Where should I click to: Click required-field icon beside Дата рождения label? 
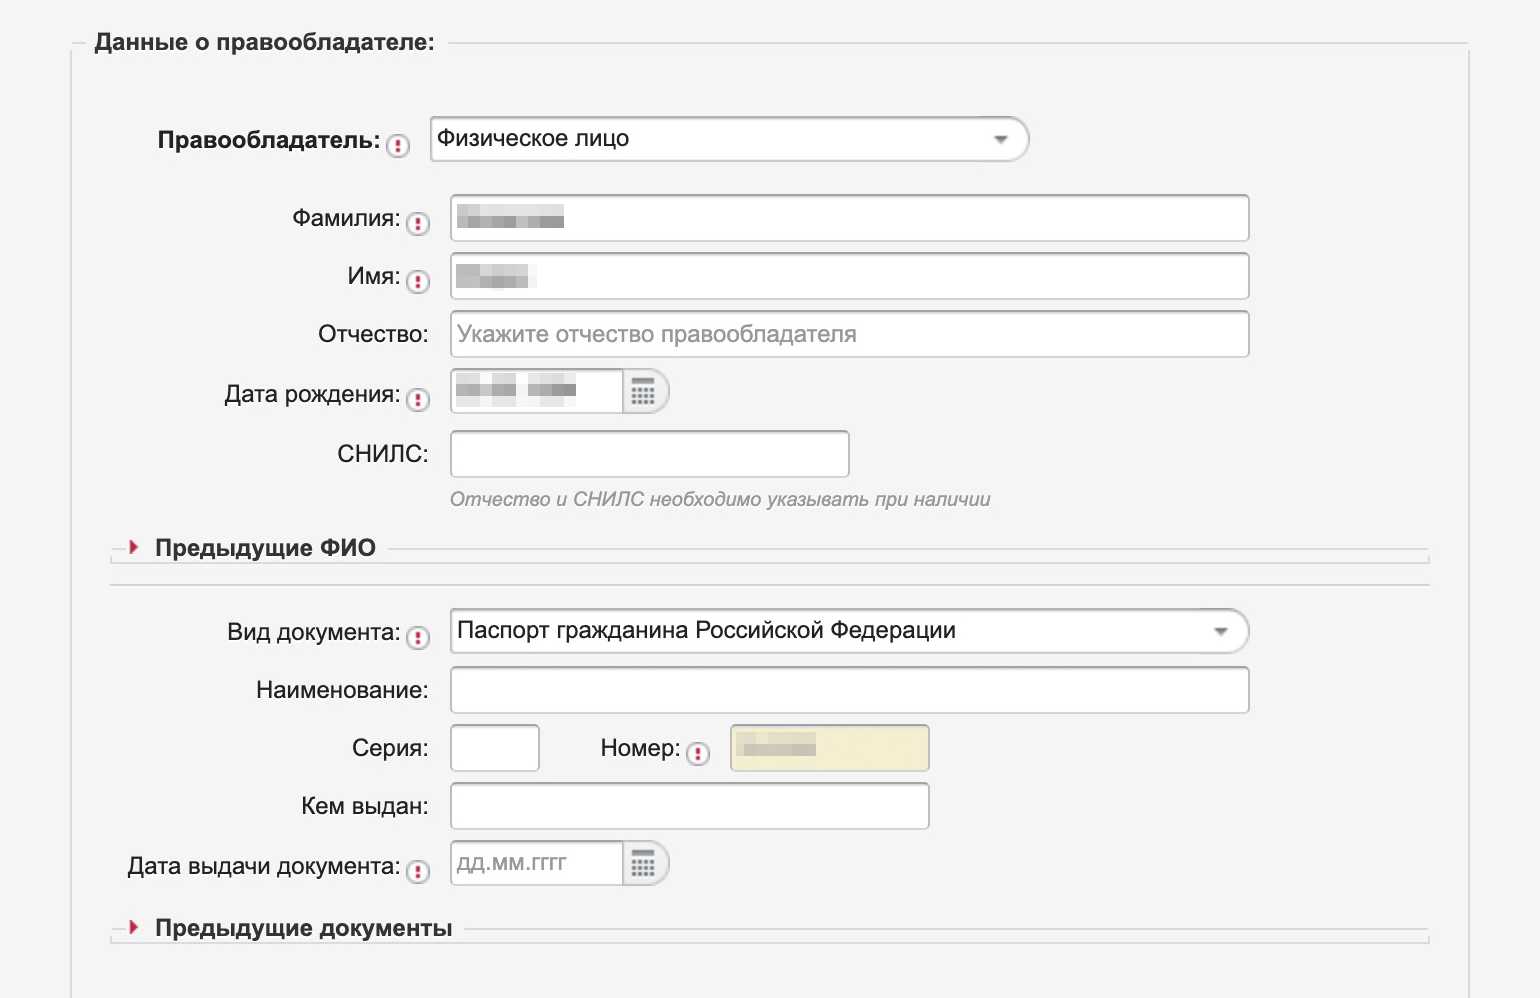click(418, 400)
